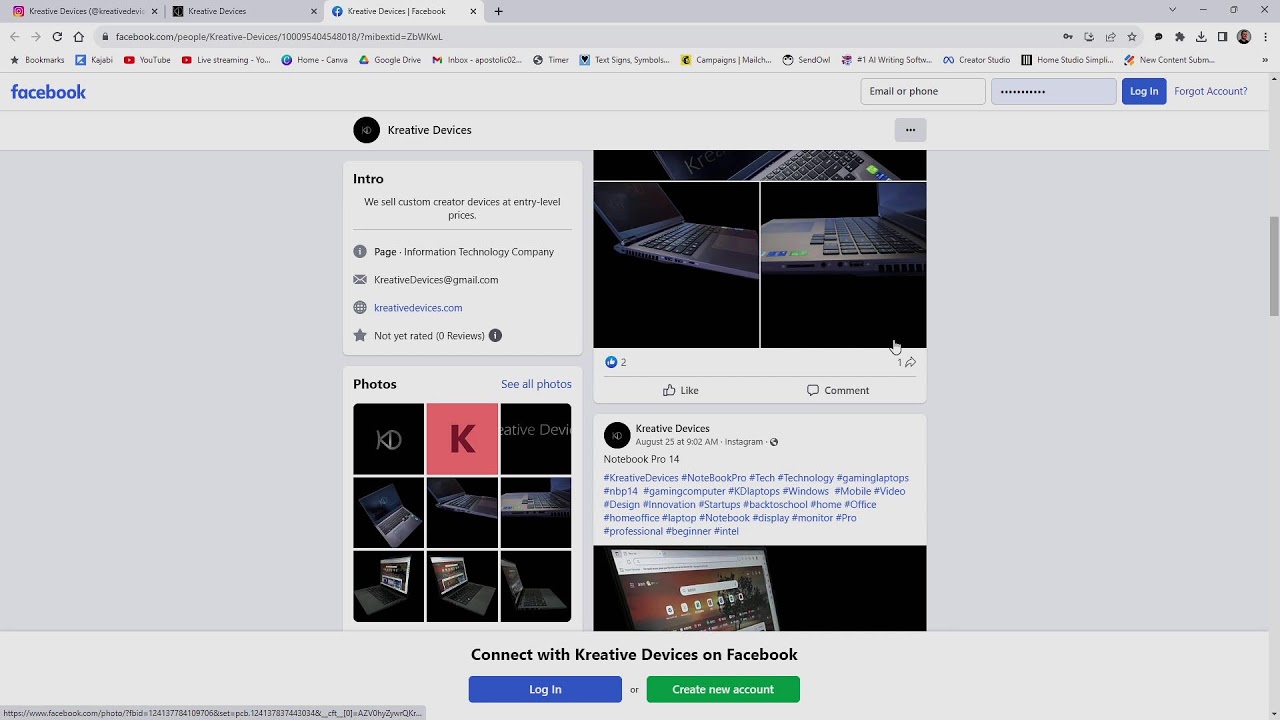Open the three-dots page options menu
This screenshot has height=720, width=1280.
[x=910, y=130]
